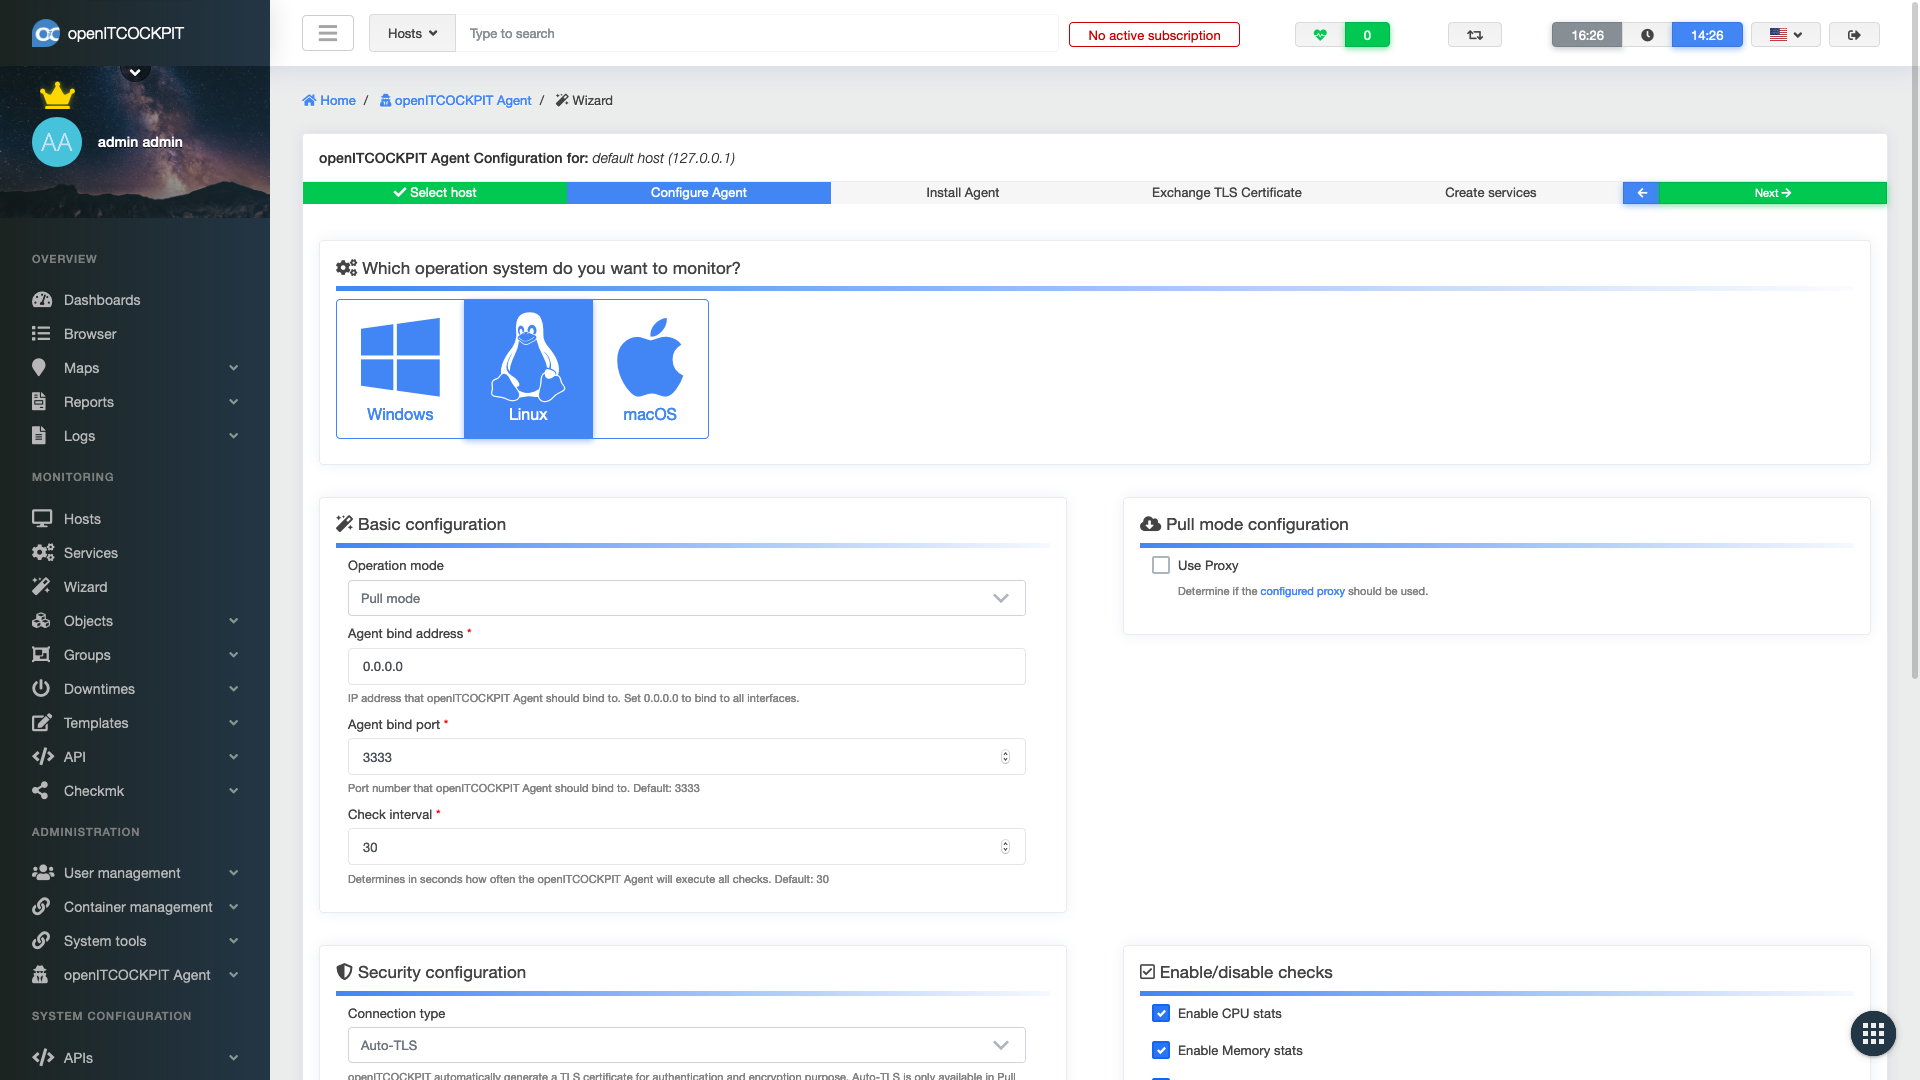Screen dimensions: 1920x1080
Task: Open the Exchange TLS Certificate step
Action: pos(1226,192)
